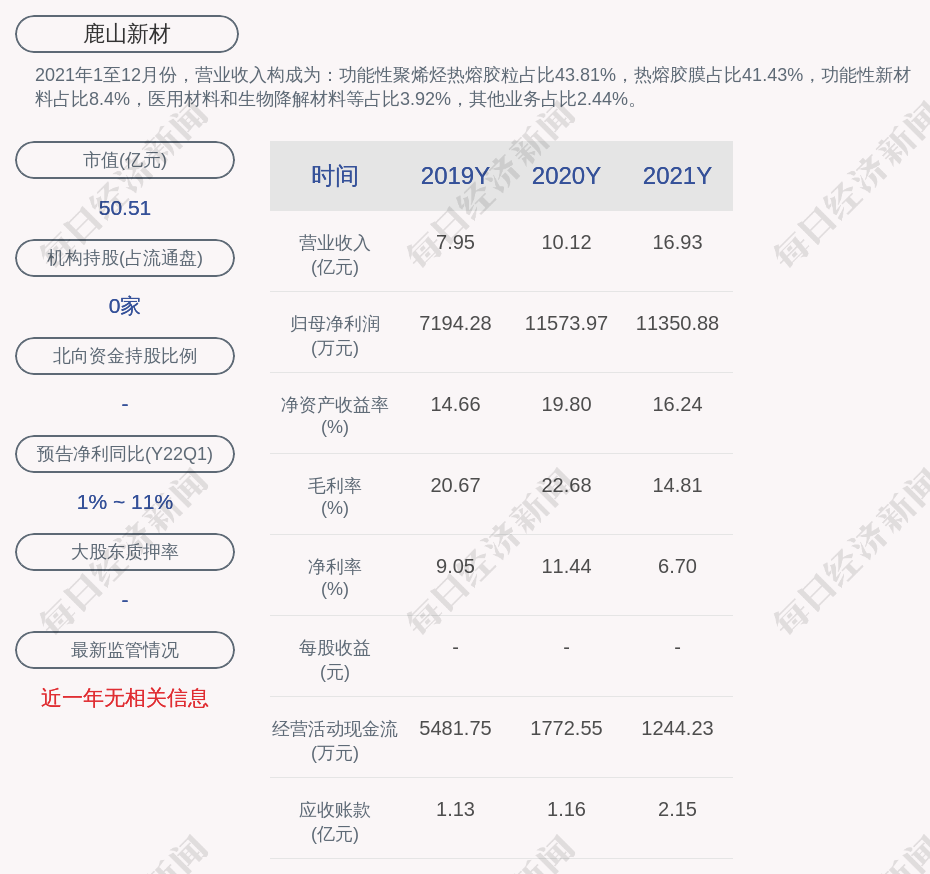Click the 最新监管情况 label pill
The image size is (930, 874).
pos(125,650)
